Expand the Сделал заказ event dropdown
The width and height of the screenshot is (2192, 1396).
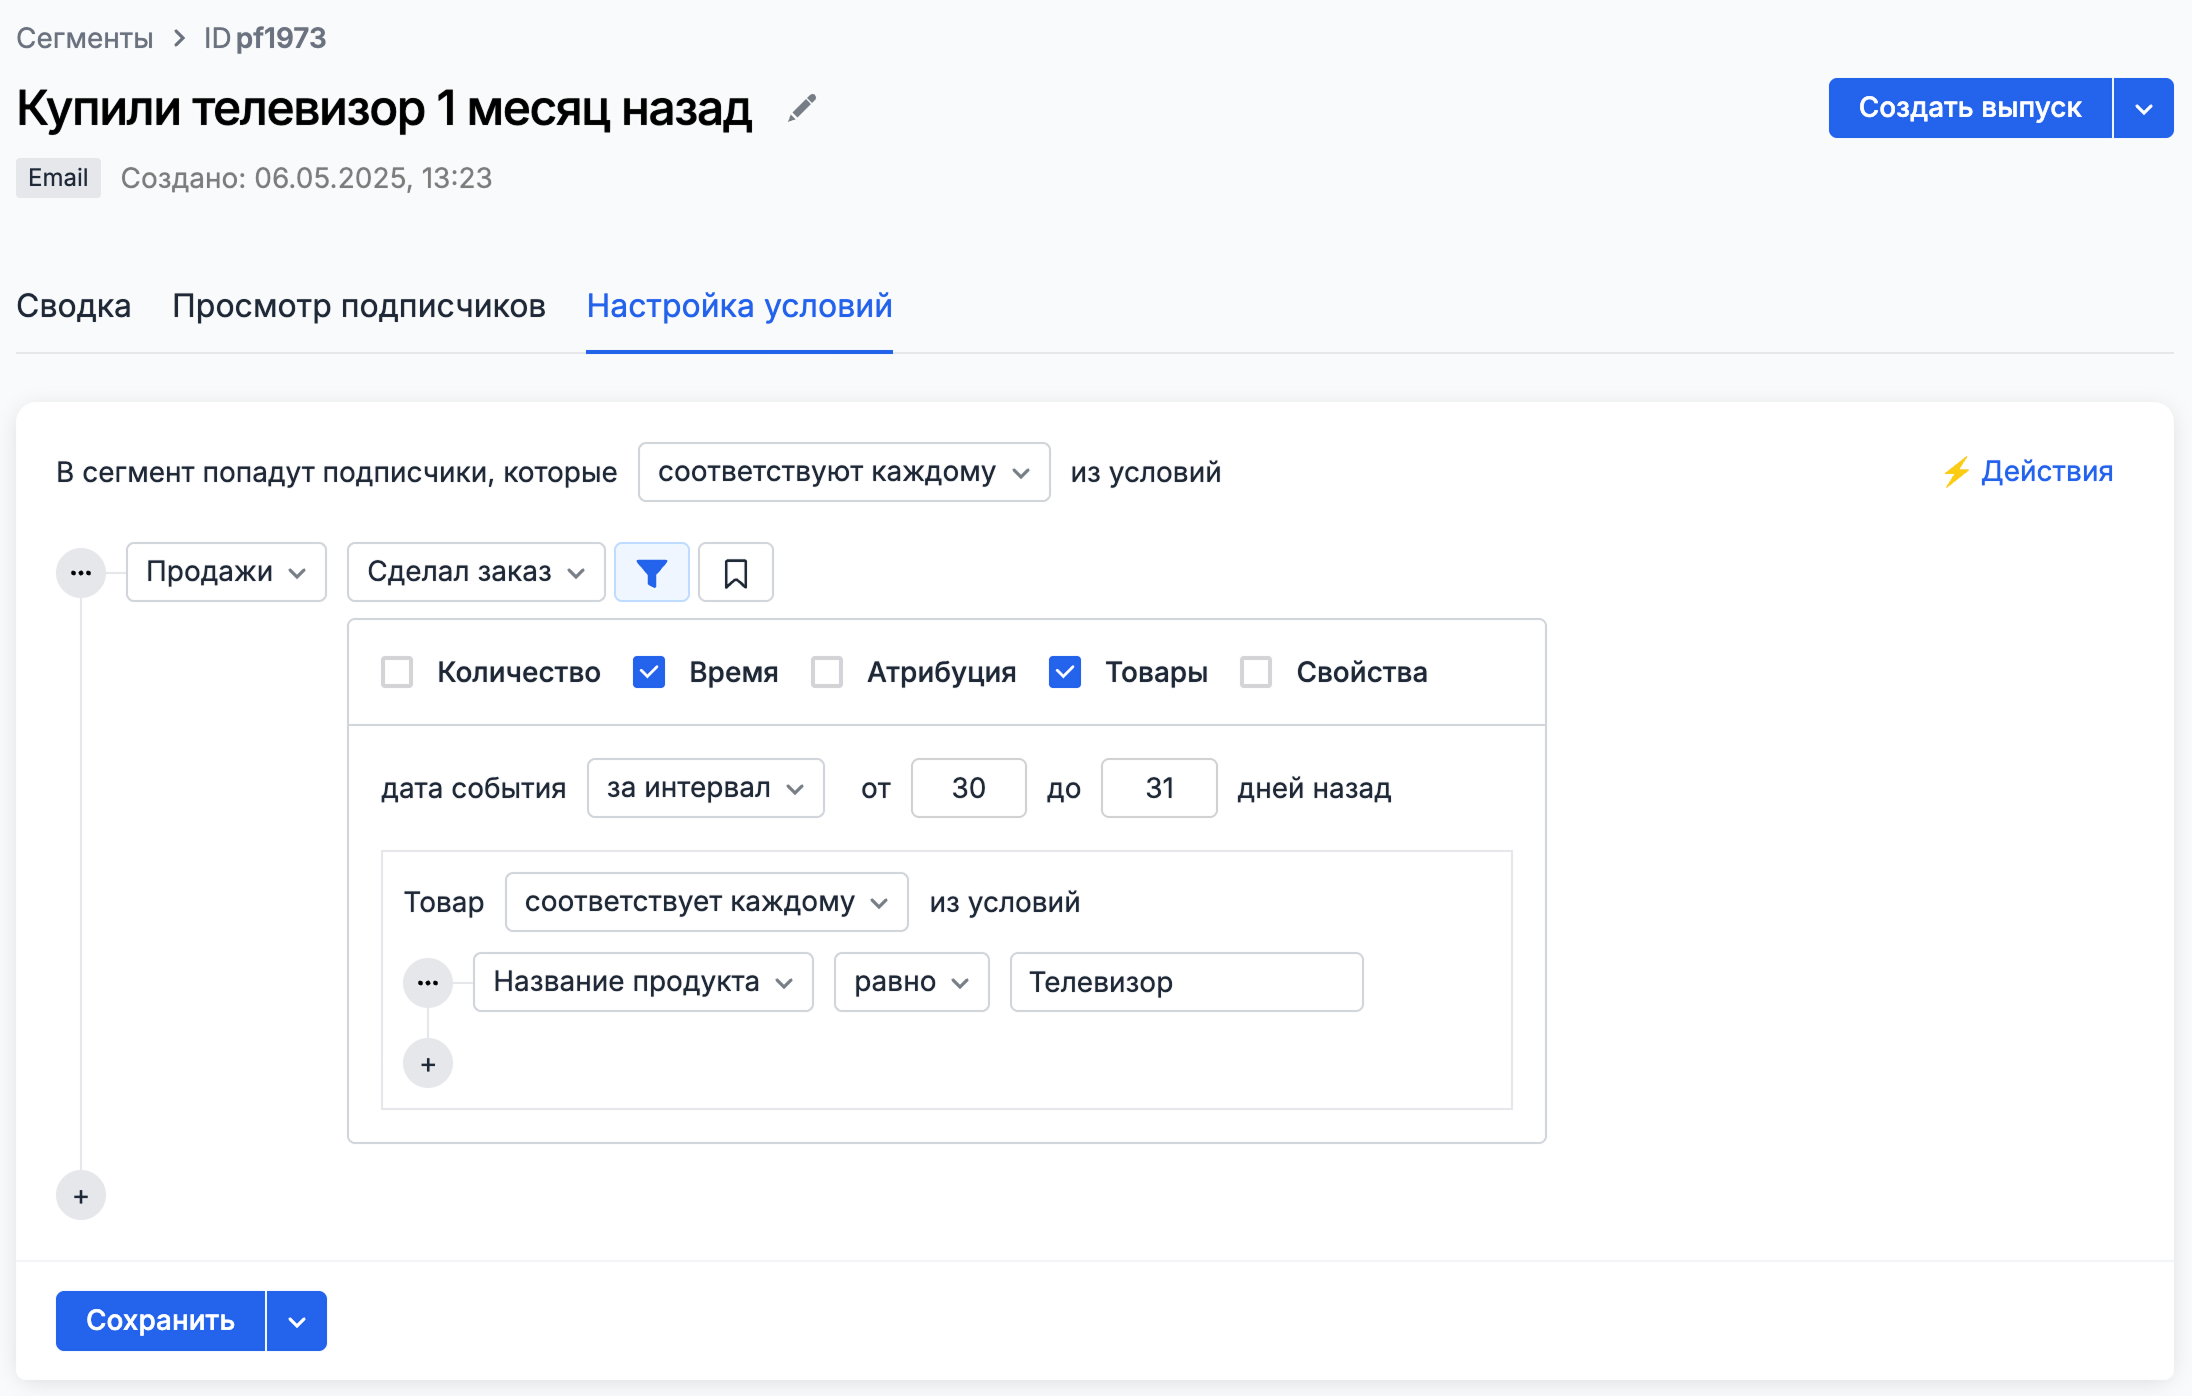pos(475,572)
